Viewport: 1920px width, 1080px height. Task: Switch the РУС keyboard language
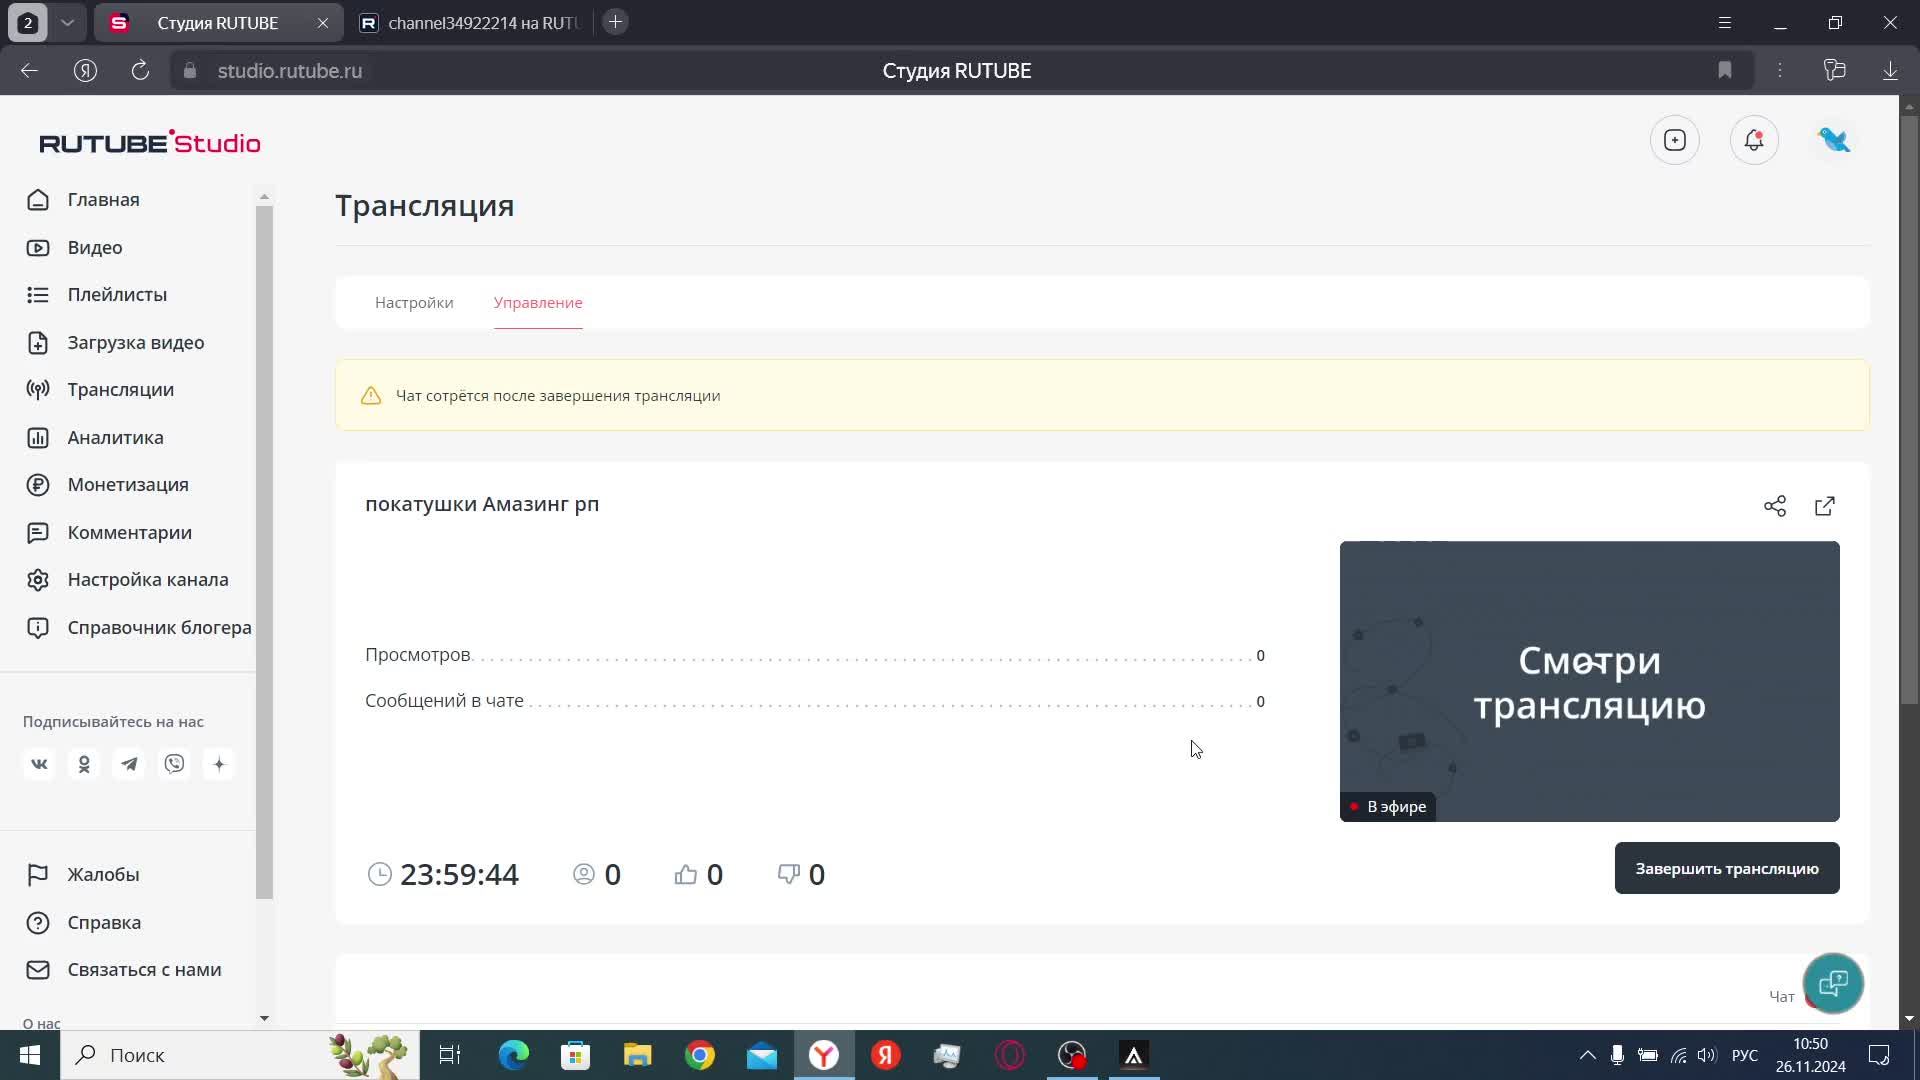1745,1055
